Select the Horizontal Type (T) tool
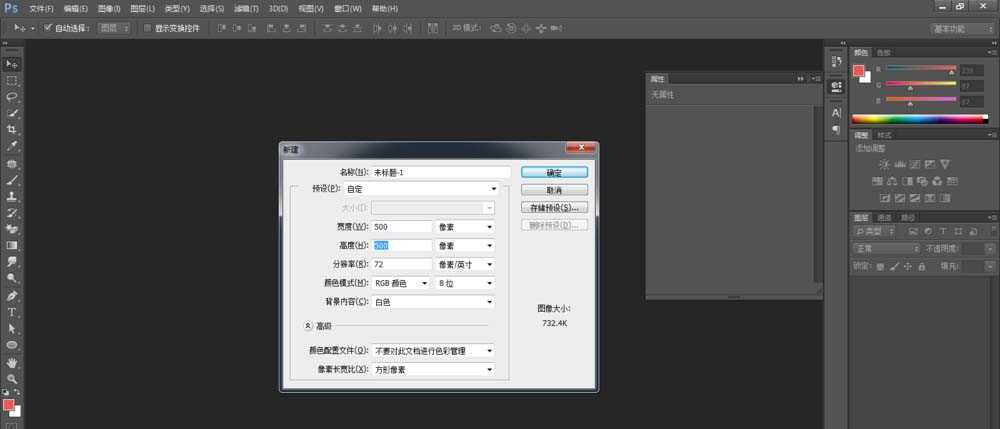 click(x=12, y=312)
